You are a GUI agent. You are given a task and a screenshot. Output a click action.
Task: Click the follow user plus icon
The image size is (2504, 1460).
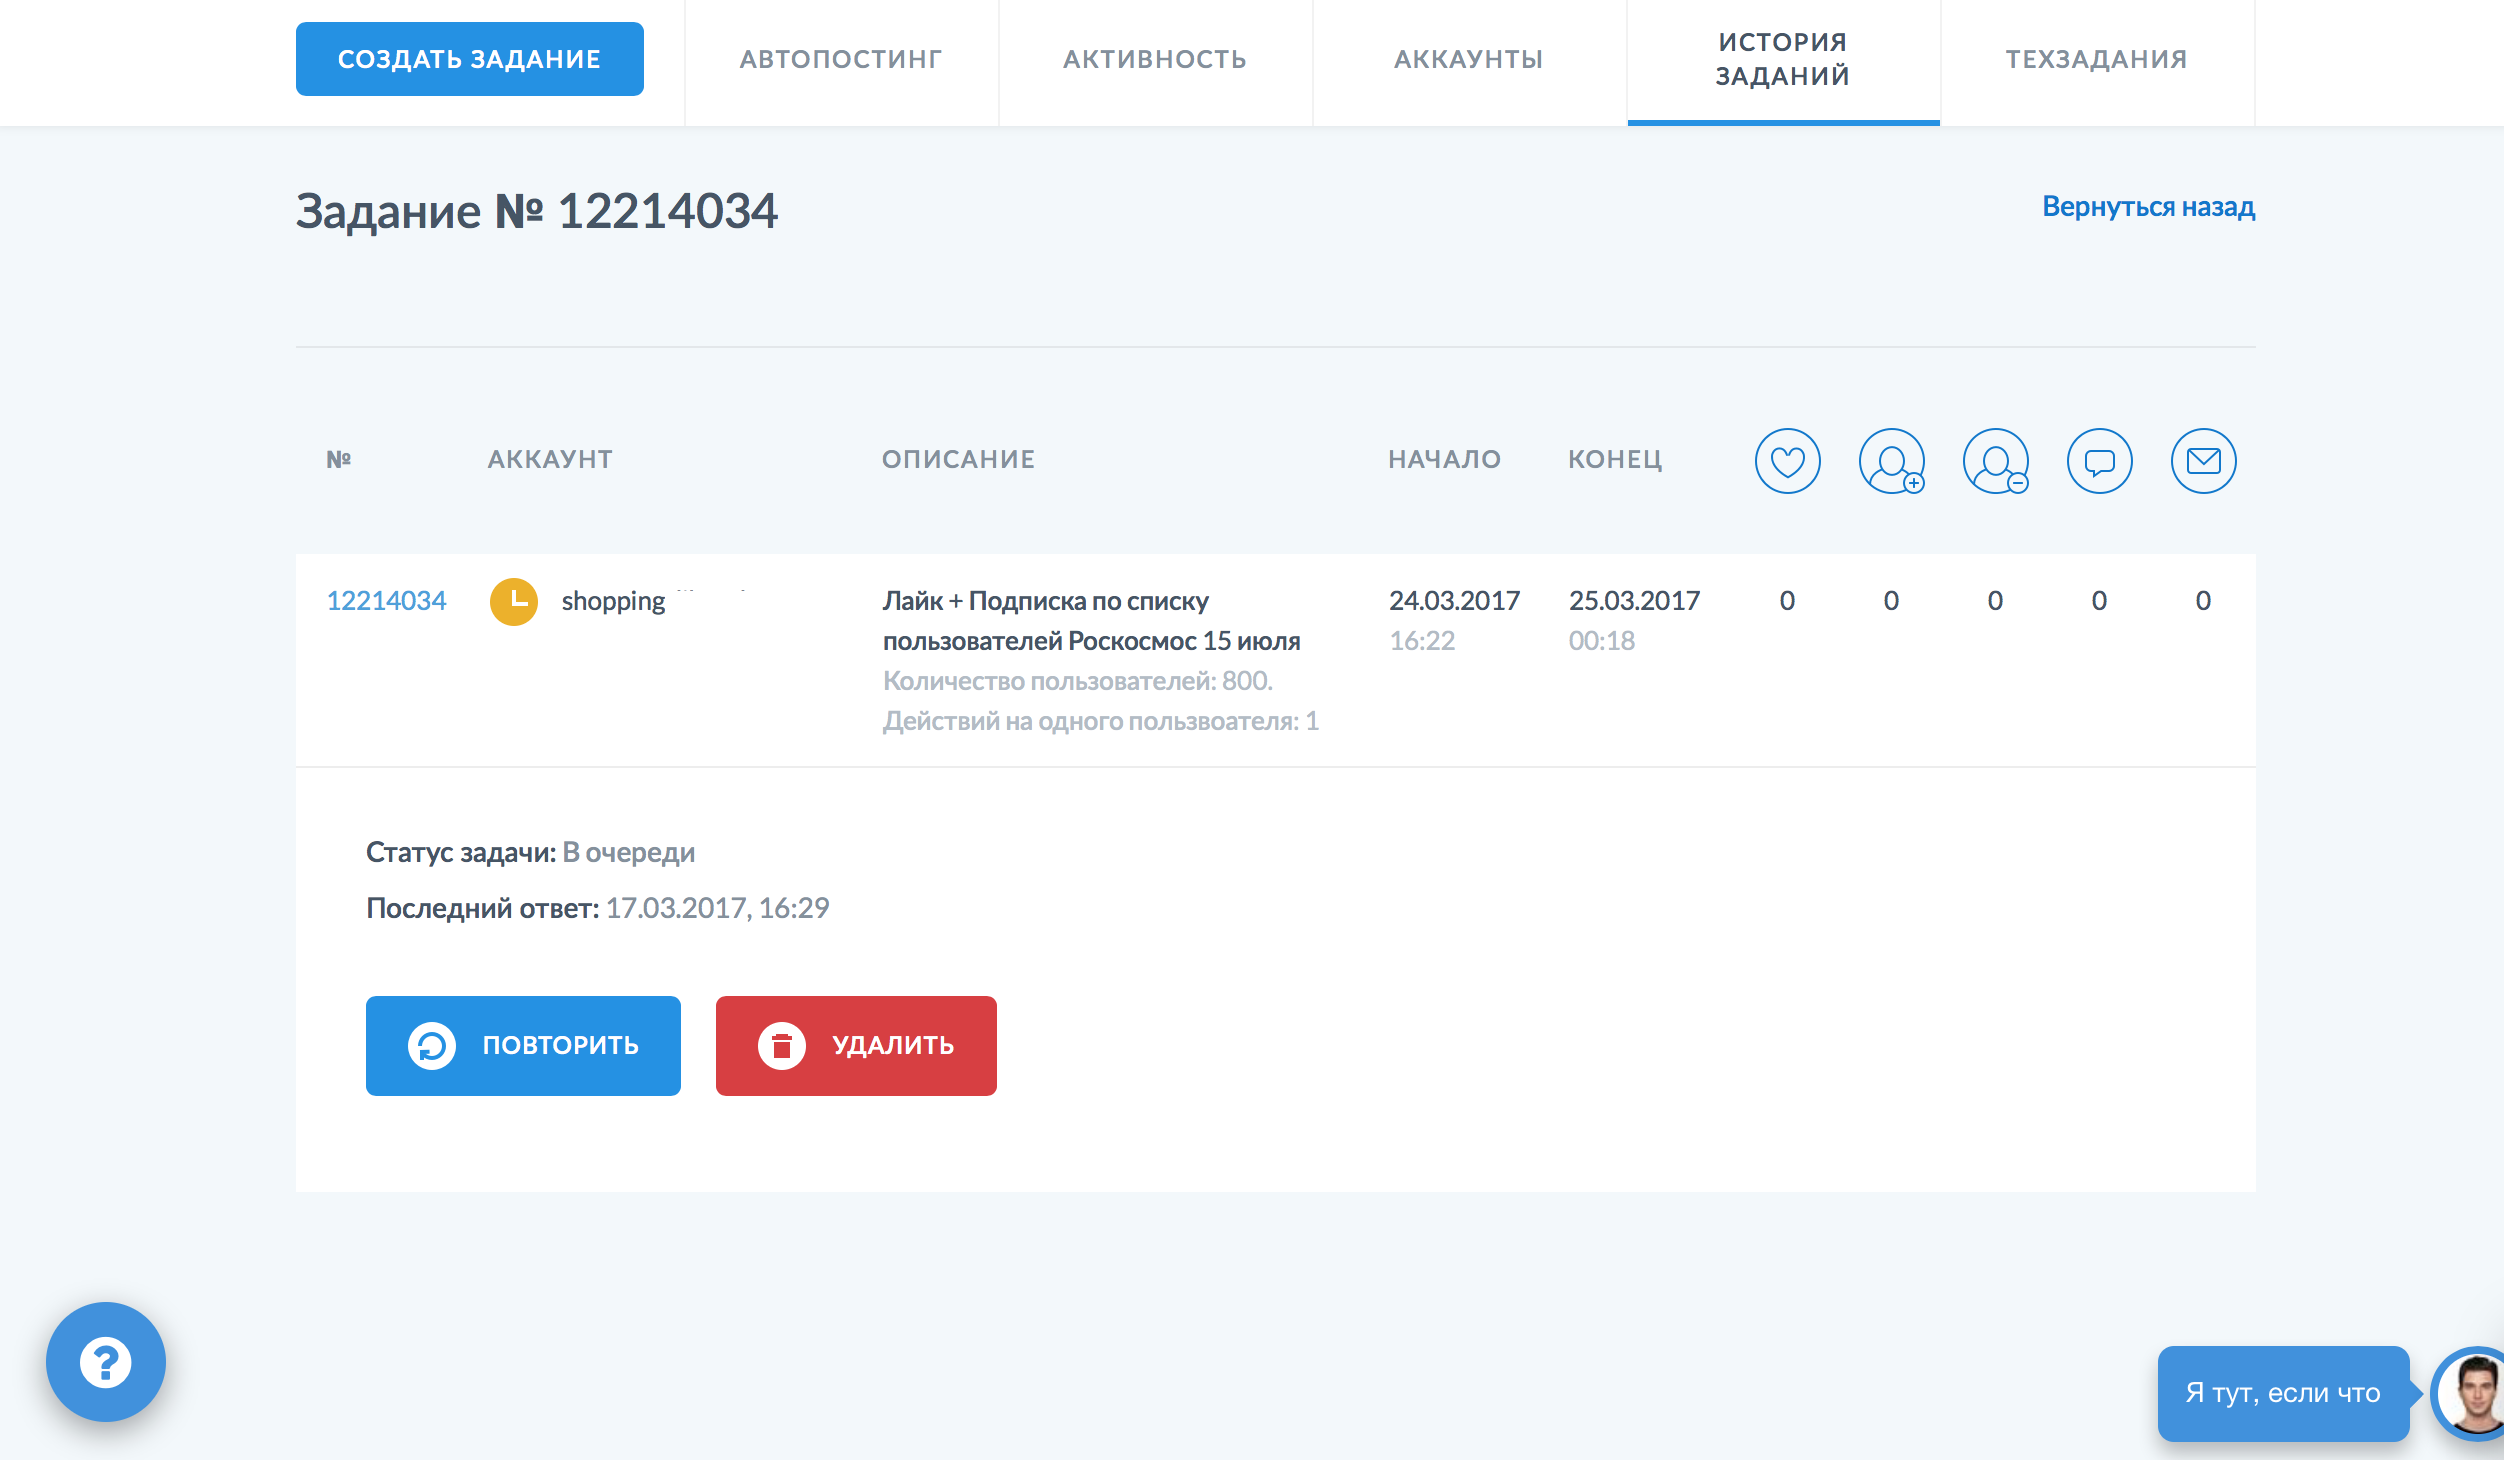click(x=1891, y=461)
